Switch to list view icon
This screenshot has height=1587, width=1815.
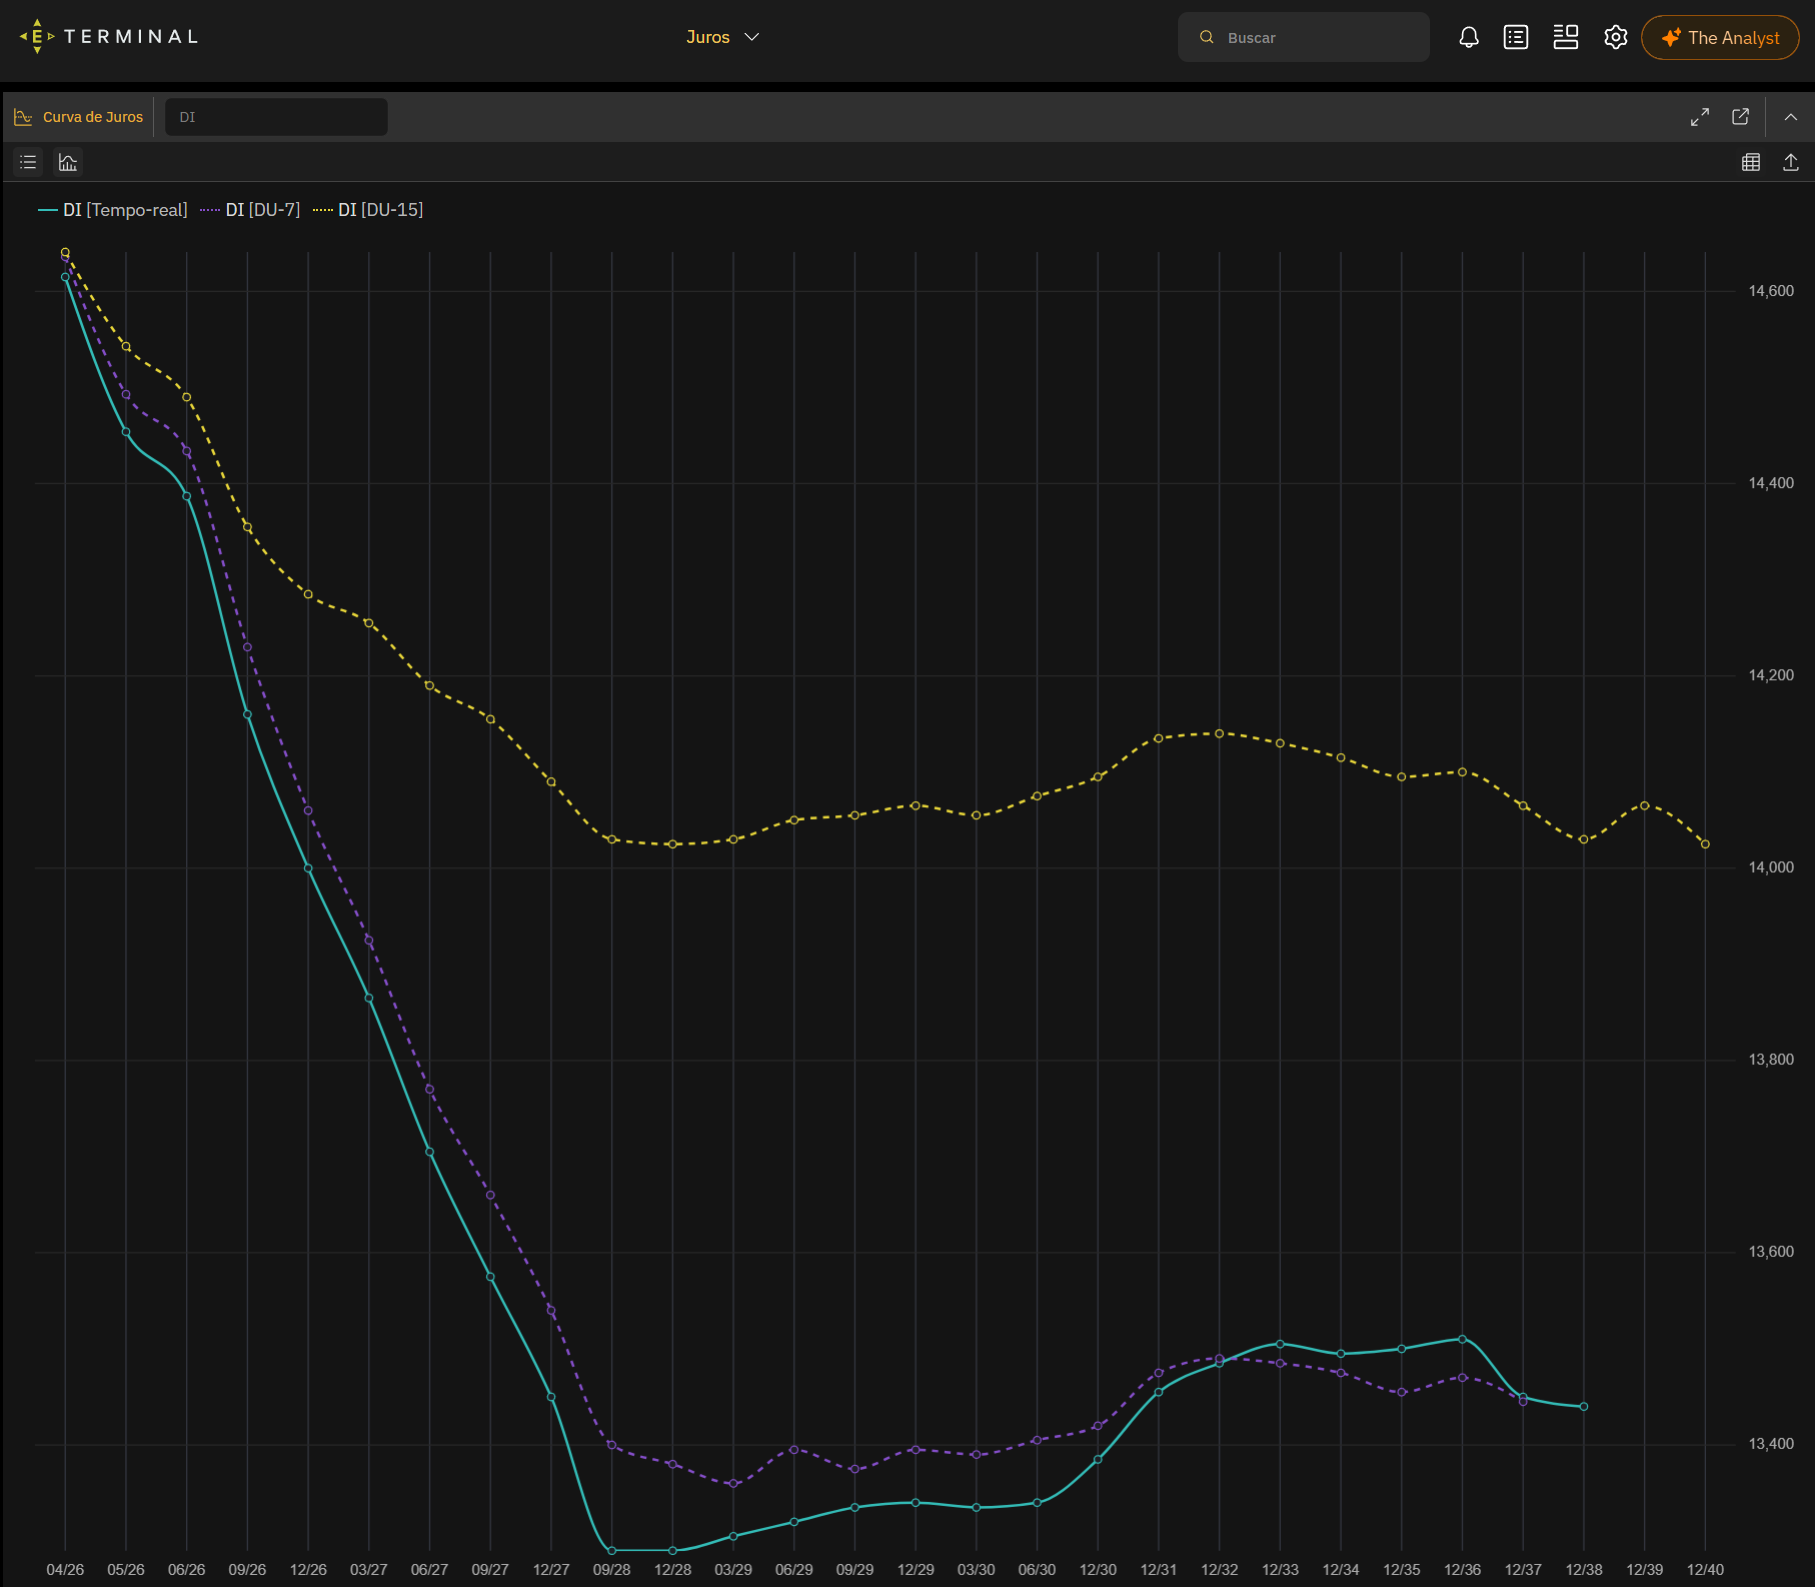tap(28, 162)
